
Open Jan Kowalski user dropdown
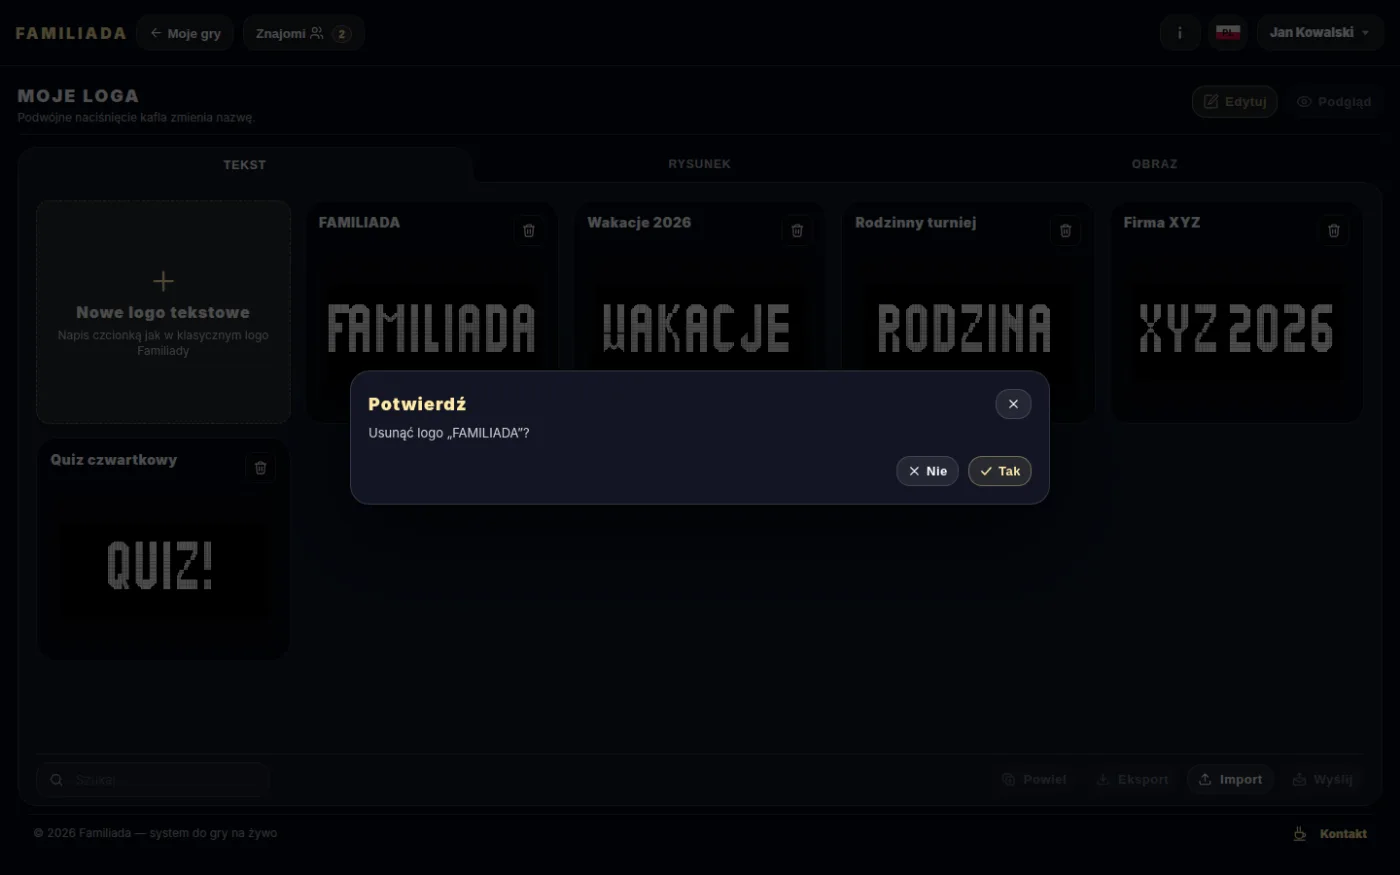(1320, 33)
